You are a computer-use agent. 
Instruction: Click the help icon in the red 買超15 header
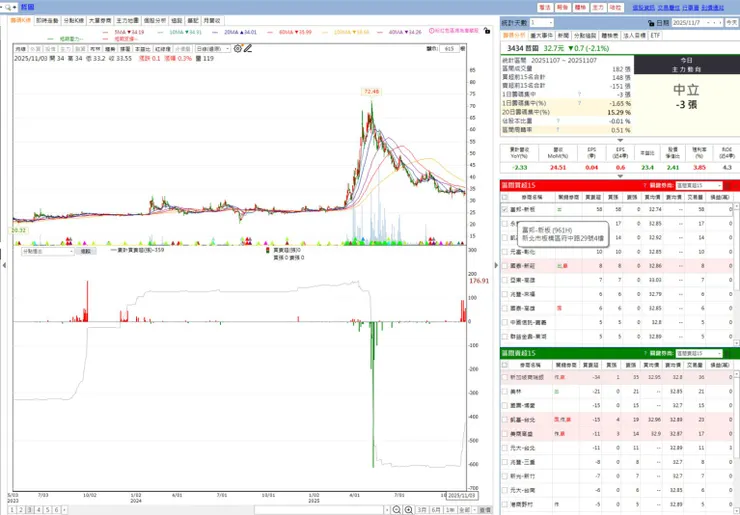pyautogui.click(x=645, y=186)
